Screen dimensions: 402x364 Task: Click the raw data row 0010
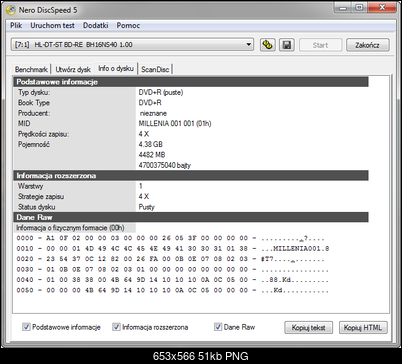tap(173, 249)
